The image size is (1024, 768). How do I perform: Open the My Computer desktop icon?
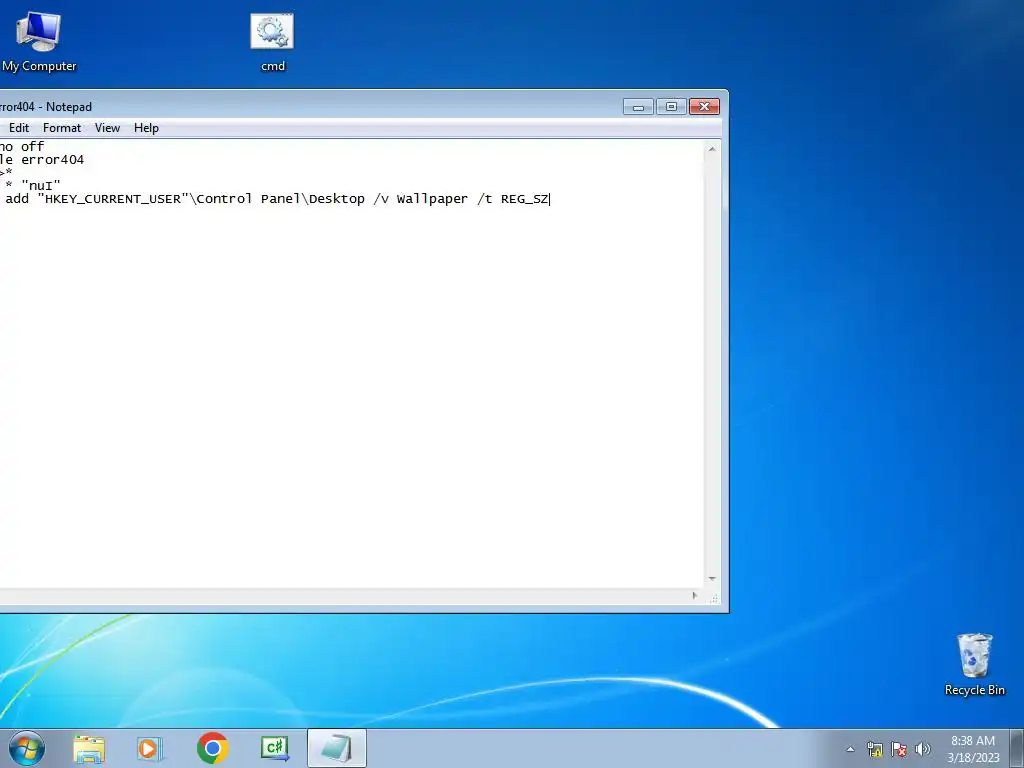click(38, 41)
